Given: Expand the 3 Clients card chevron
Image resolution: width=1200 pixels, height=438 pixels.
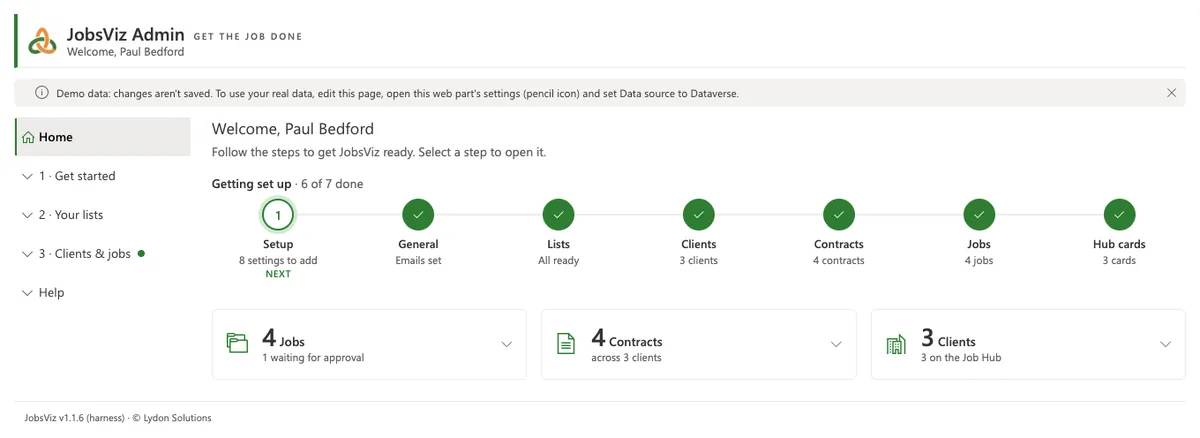Looking at the screenshot, I should pos(1165,344).
